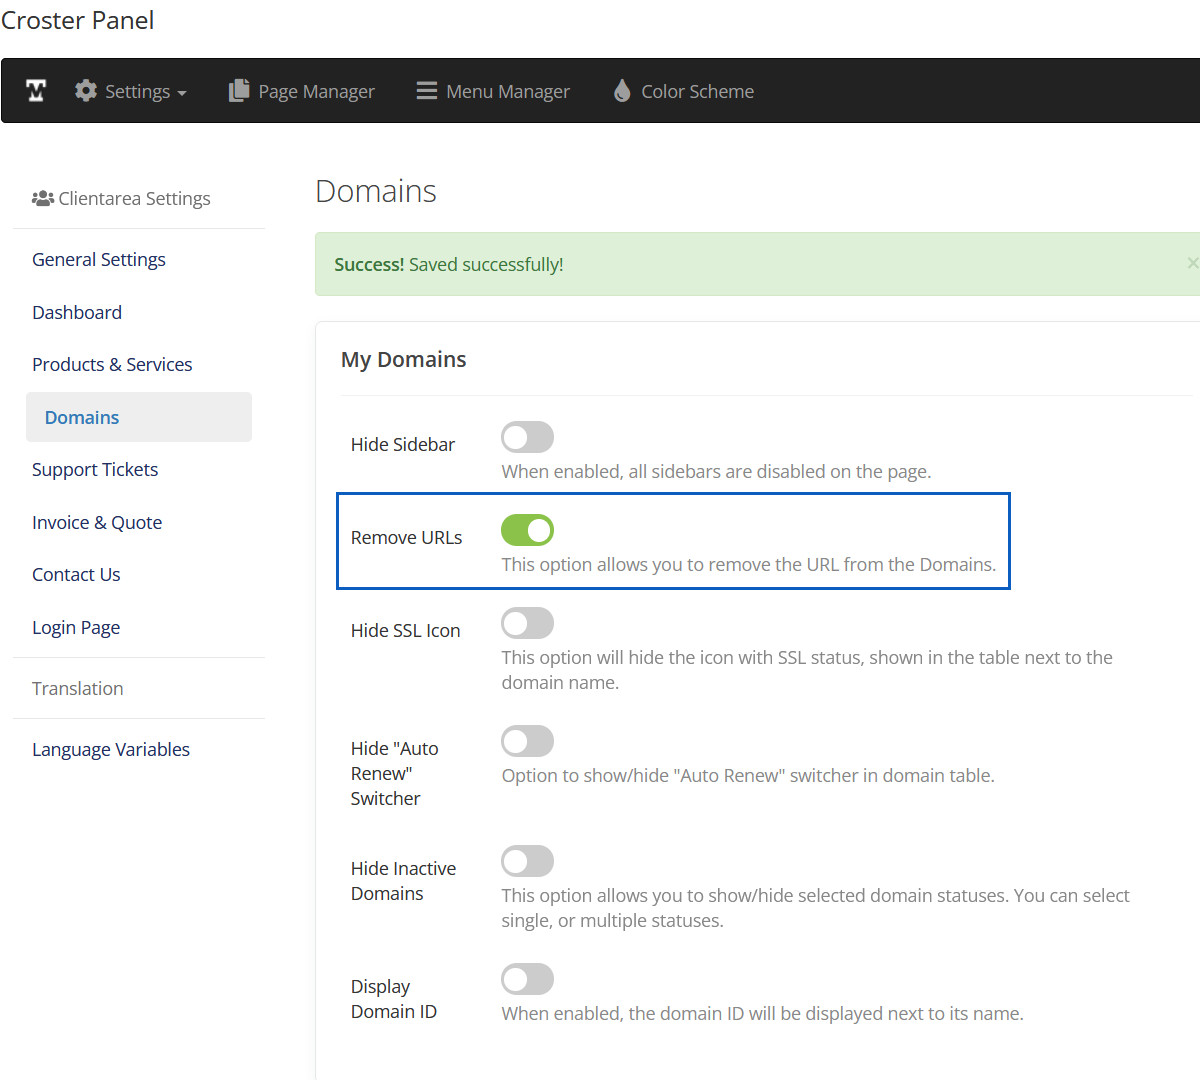Click the Clientarea Settings users icon

tap(43, 199)
